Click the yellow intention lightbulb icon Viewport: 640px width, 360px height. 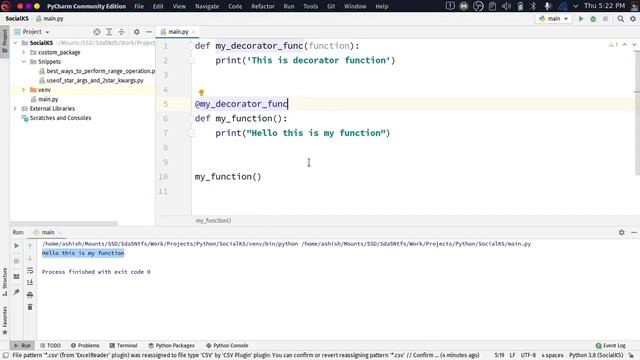201,93
